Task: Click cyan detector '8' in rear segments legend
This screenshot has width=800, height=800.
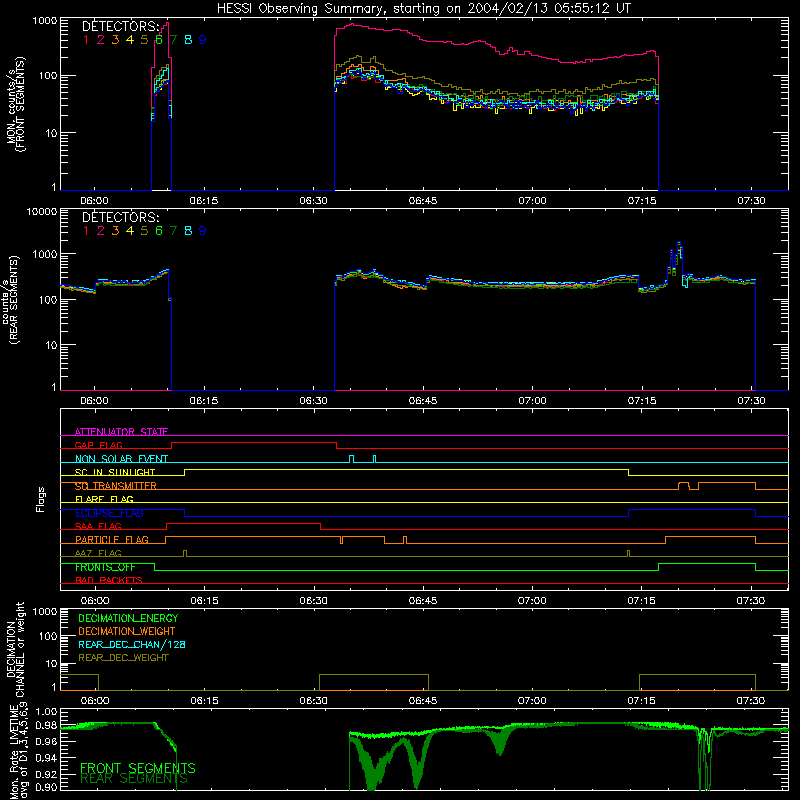Action: tap(188, 231)
